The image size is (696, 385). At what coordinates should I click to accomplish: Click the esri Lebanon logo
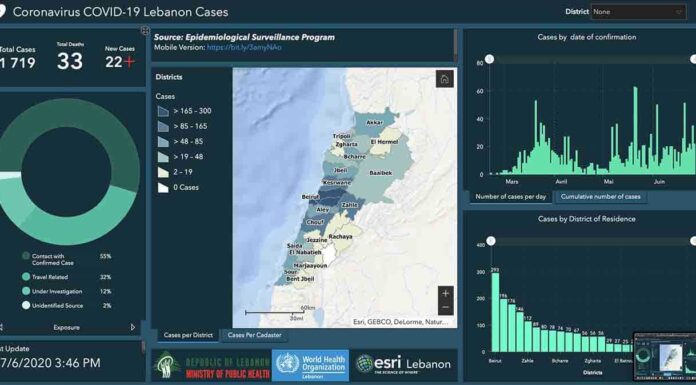pyautogui.click(x=403, y=364)
